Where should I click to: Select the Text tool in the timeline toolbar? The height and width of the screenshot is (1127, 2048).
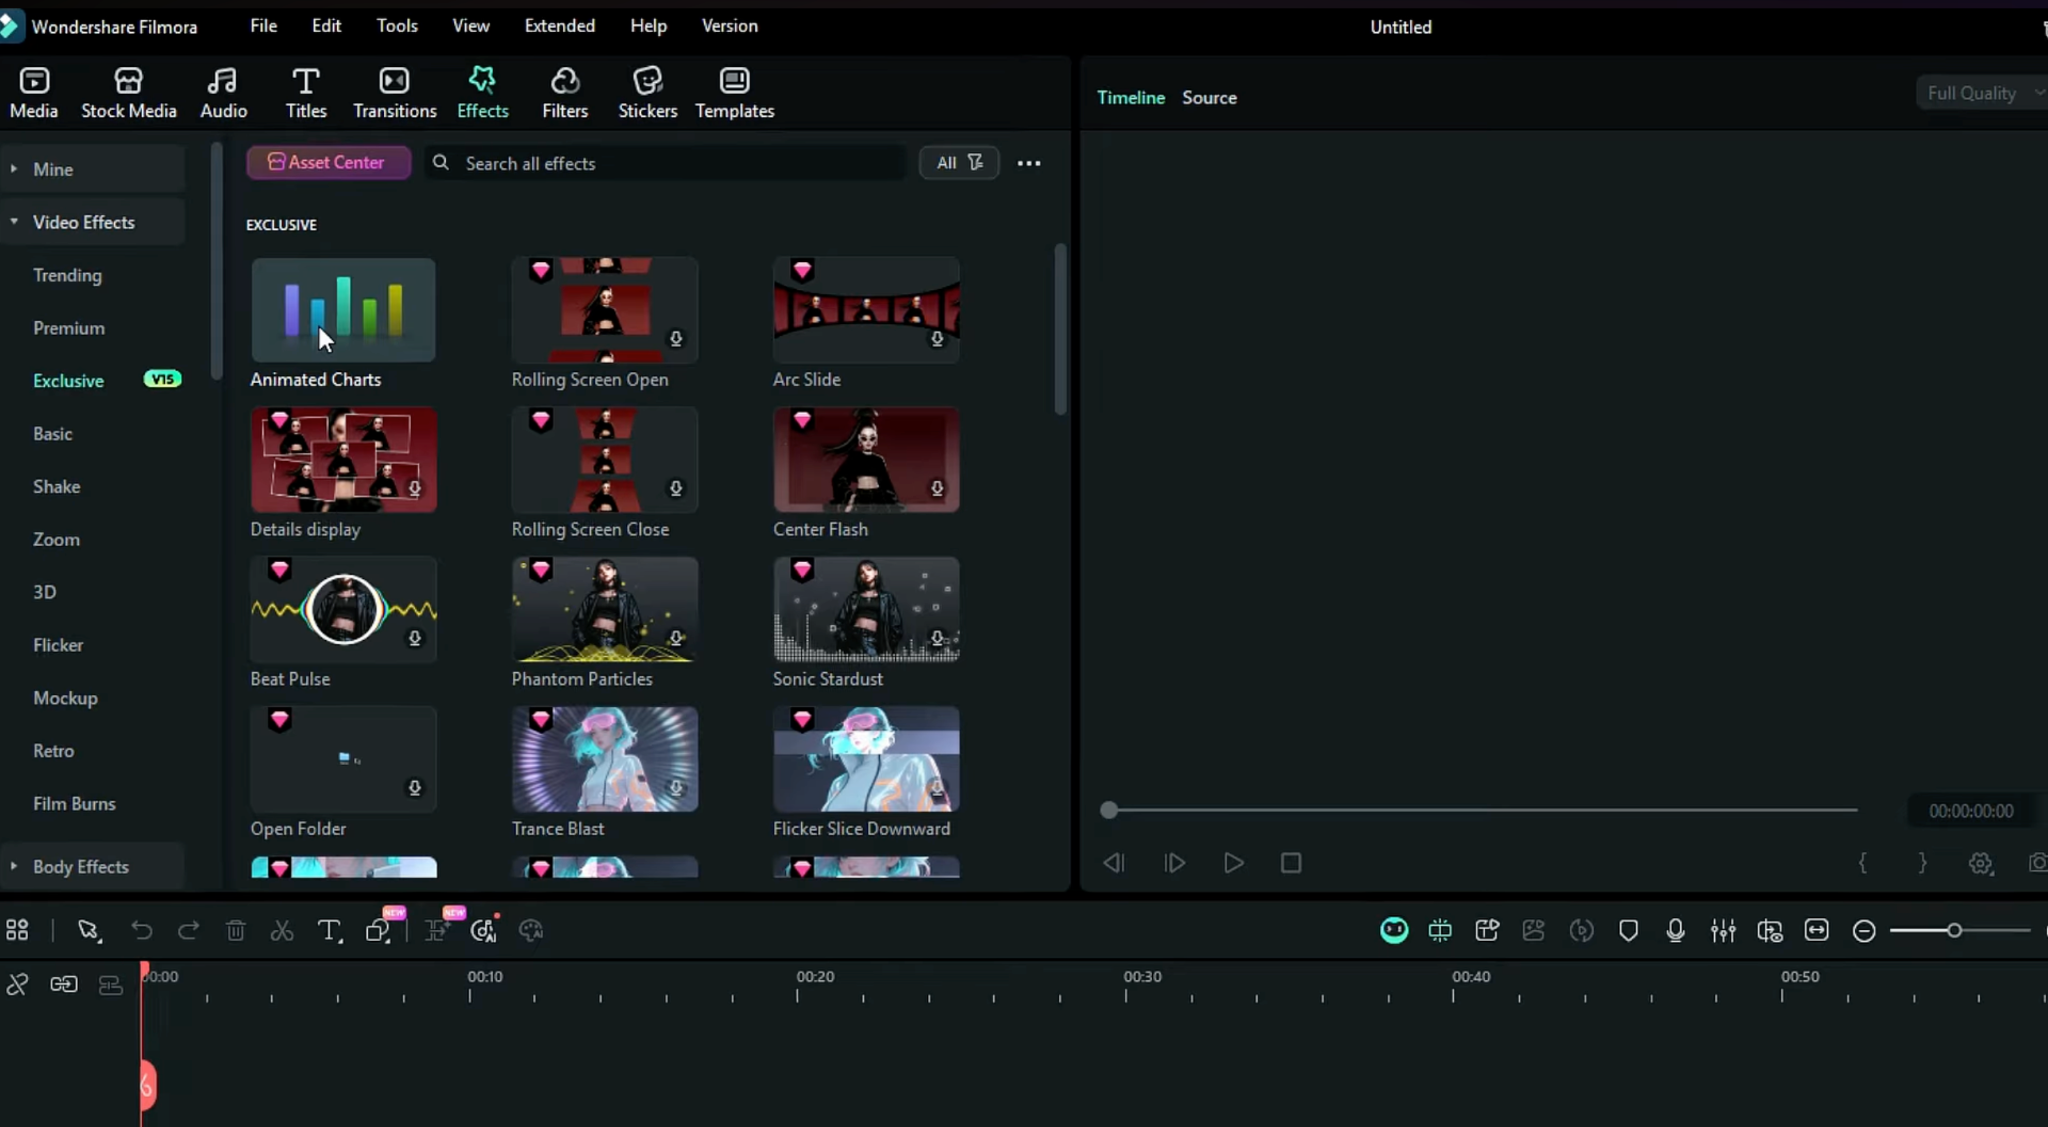coord(329,930)
